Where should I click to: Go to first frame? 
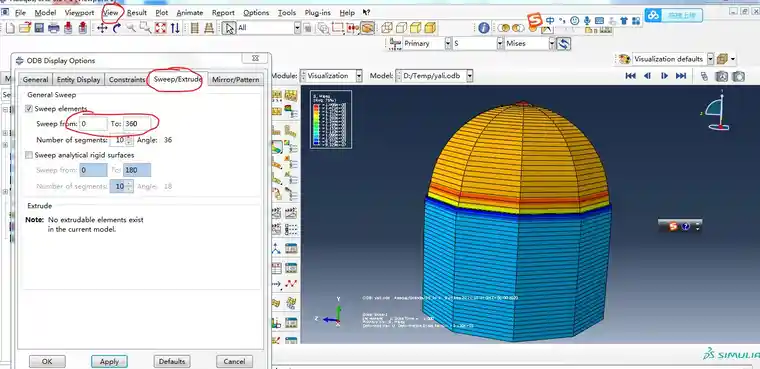tap(630, 76)
